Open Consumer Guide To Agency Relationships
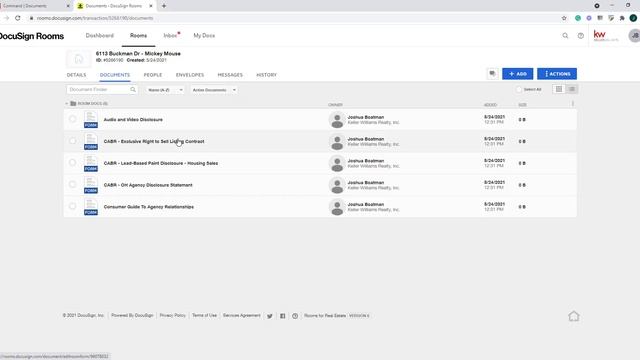This screenshot has height=360, width=640. (149, 207)
